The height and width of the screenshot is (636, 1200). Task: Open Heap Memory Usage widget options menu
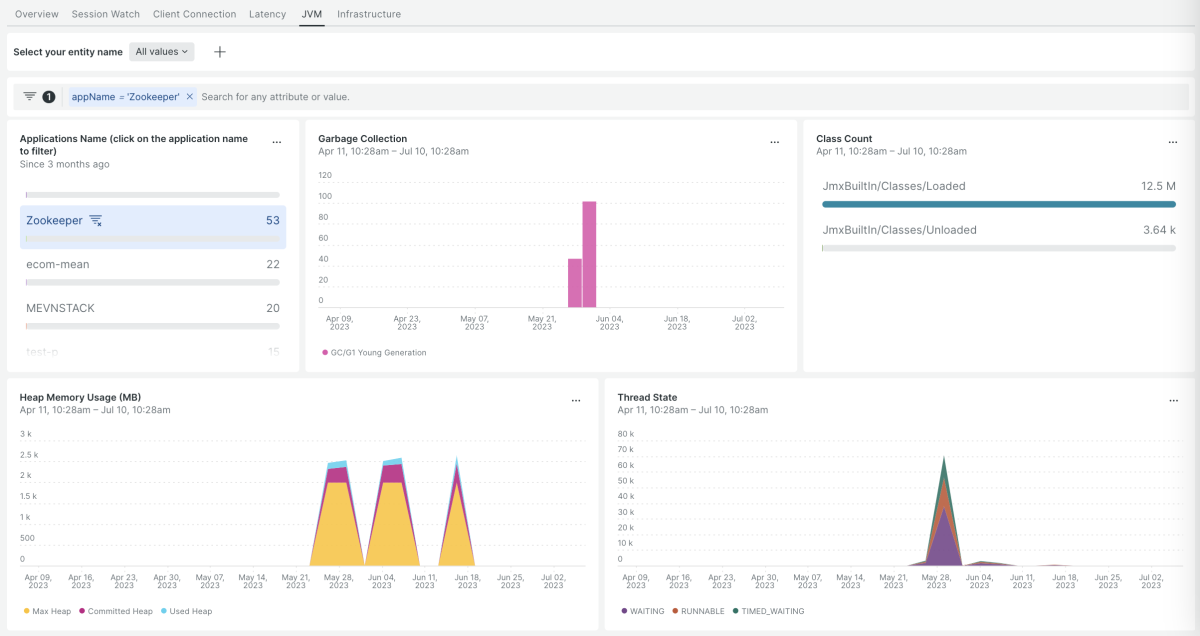576,401
